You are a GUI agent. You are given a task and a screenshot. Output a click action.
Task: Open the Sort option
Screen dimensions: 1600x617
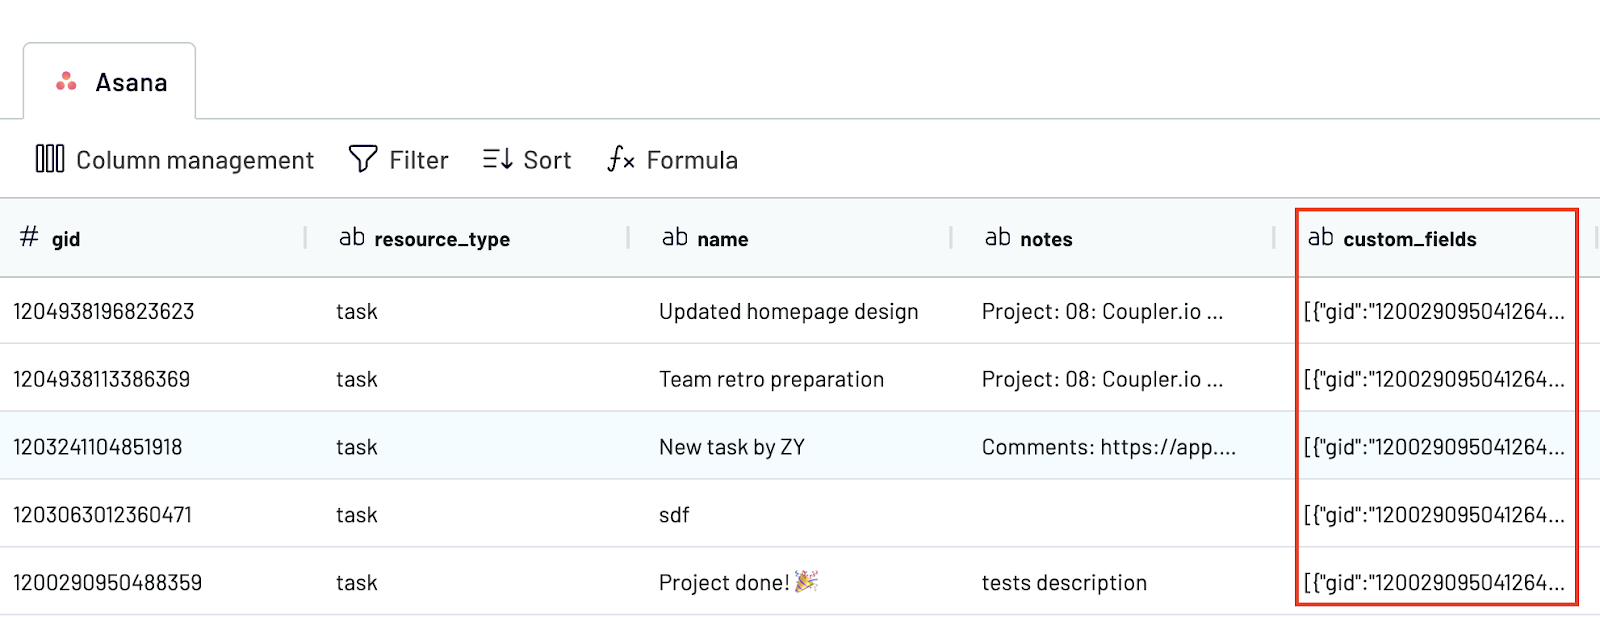coord(546,160)
